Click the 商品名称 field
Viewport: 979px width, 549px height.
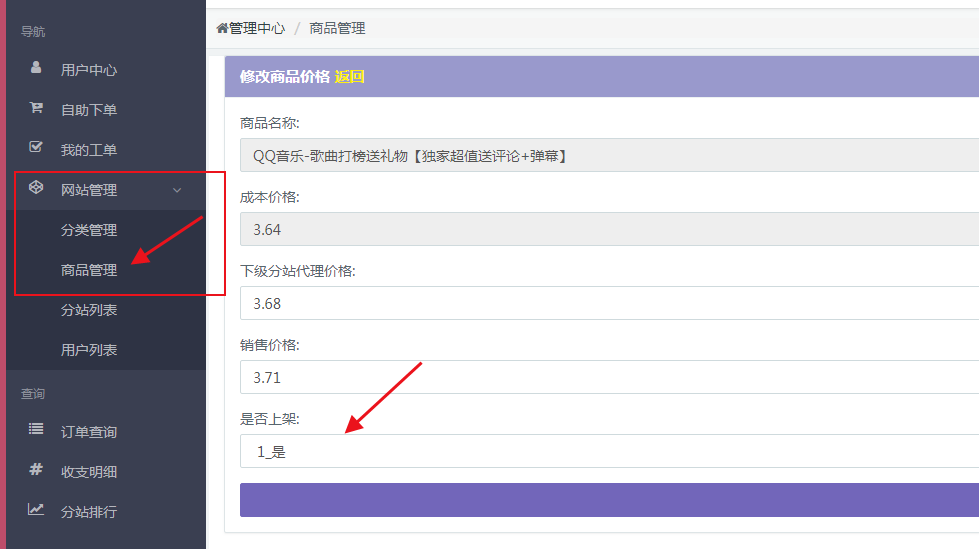(x=608, y=155)
